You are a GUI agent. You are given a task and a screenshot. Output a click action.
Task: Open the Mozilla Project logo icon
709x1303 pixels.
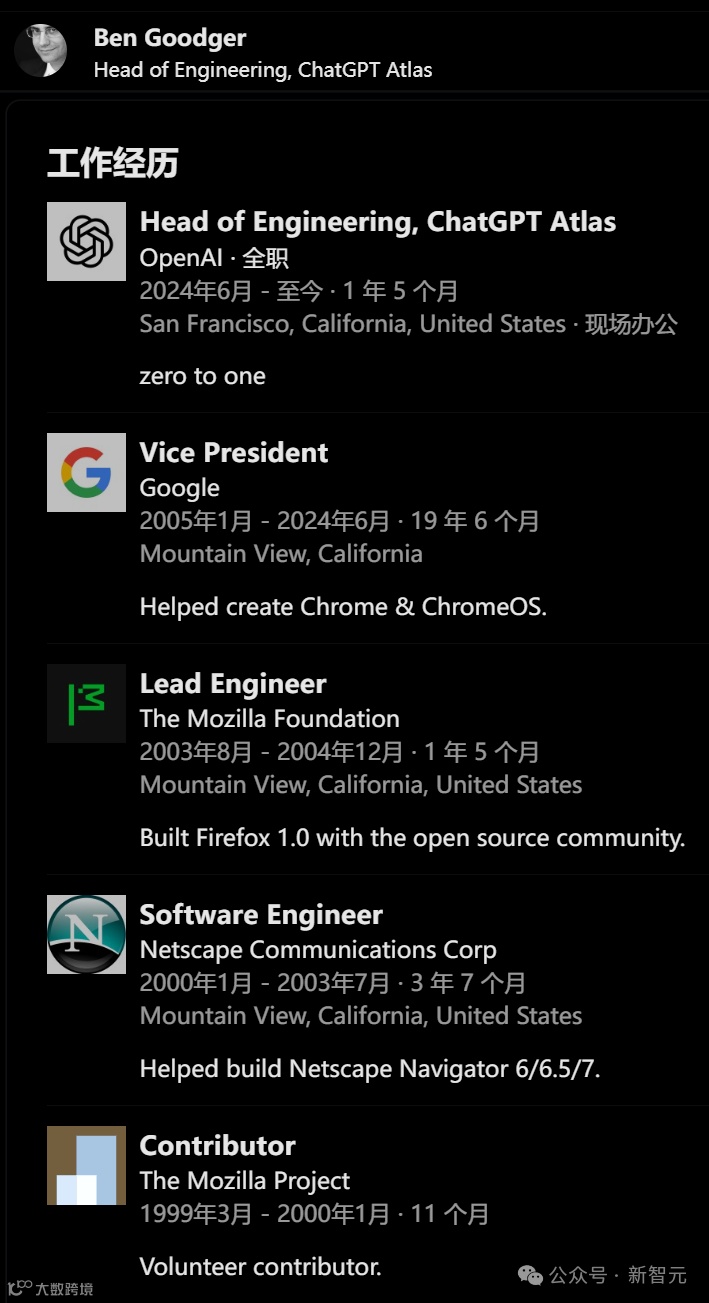(86, 1165)
